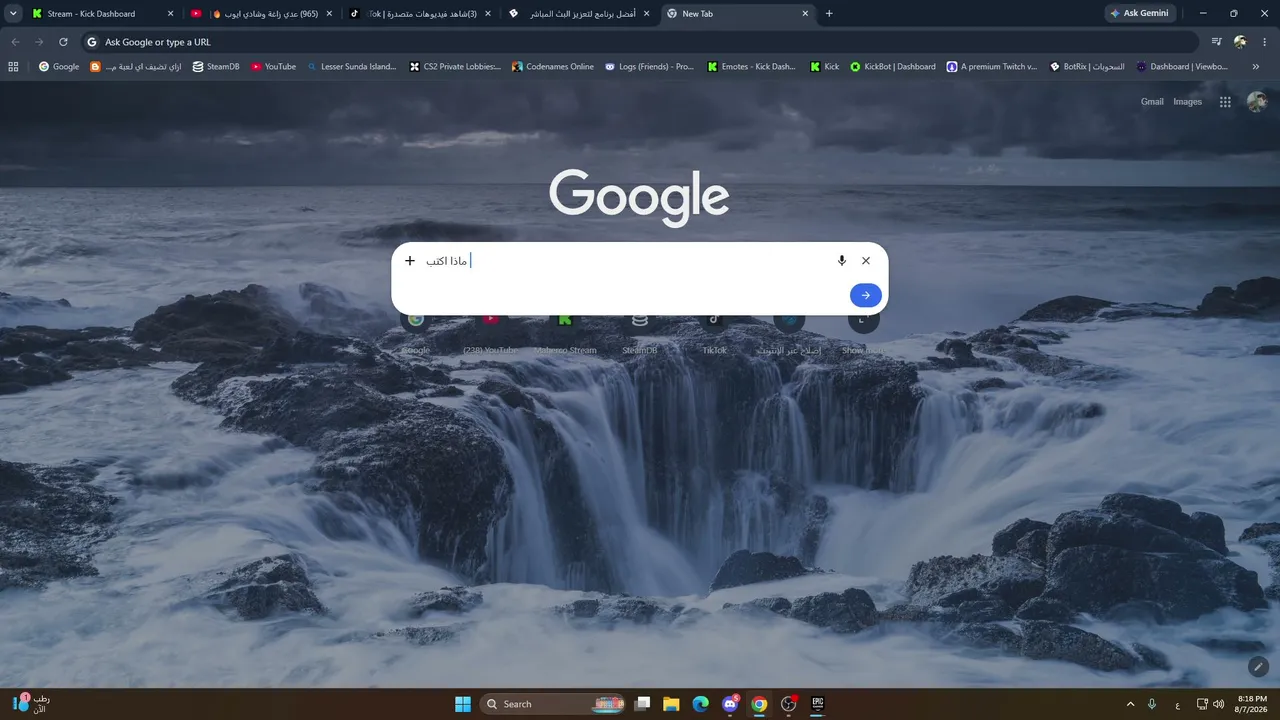This screenshot has width=1280, height=720.
Task: Open the Kick bookmark
Action: tap(824, 67)
